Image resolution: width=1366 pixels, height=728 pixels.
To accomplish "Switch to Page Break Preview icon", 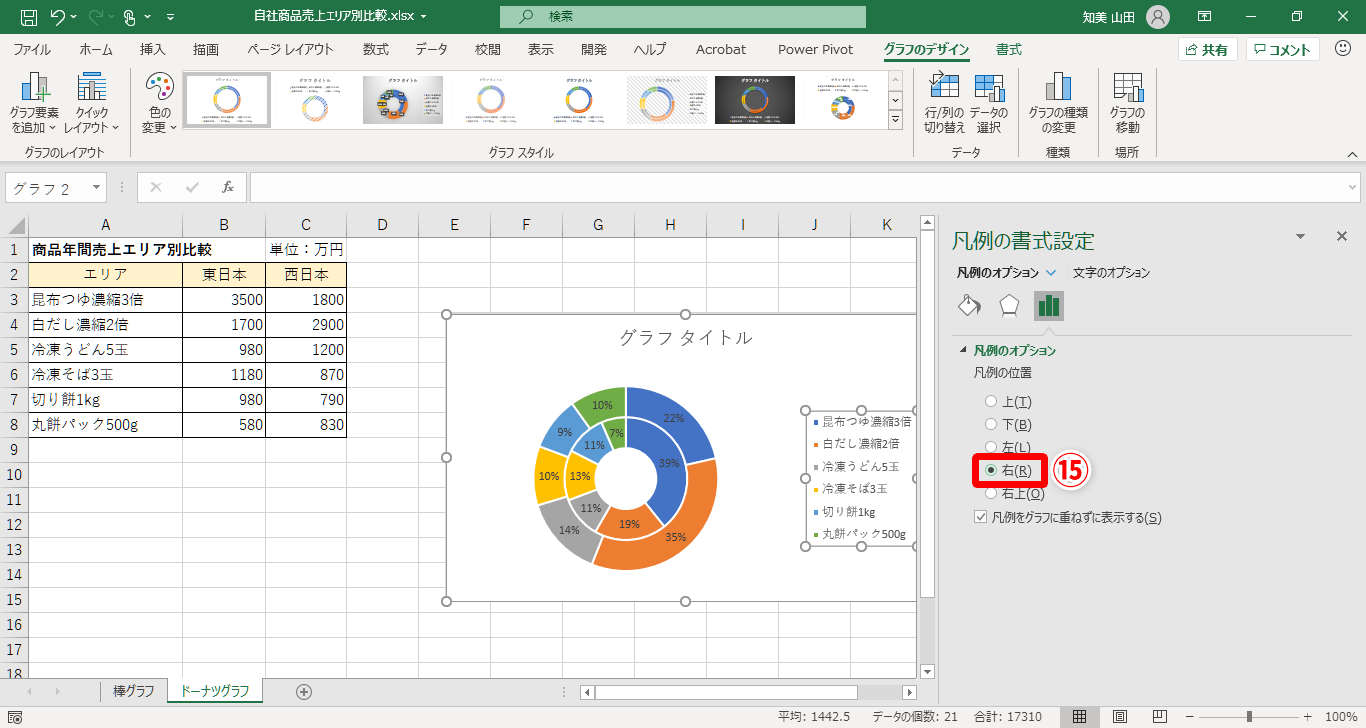I will (1159, 717).
